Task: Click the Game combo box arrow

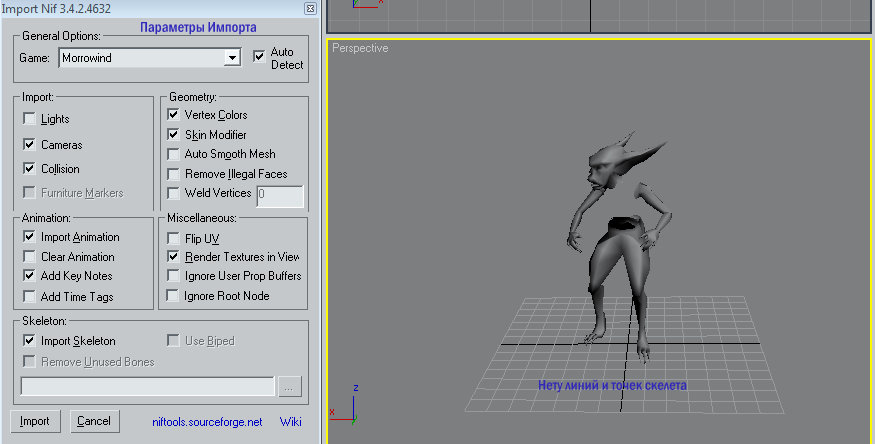Action: pos(232,58)
